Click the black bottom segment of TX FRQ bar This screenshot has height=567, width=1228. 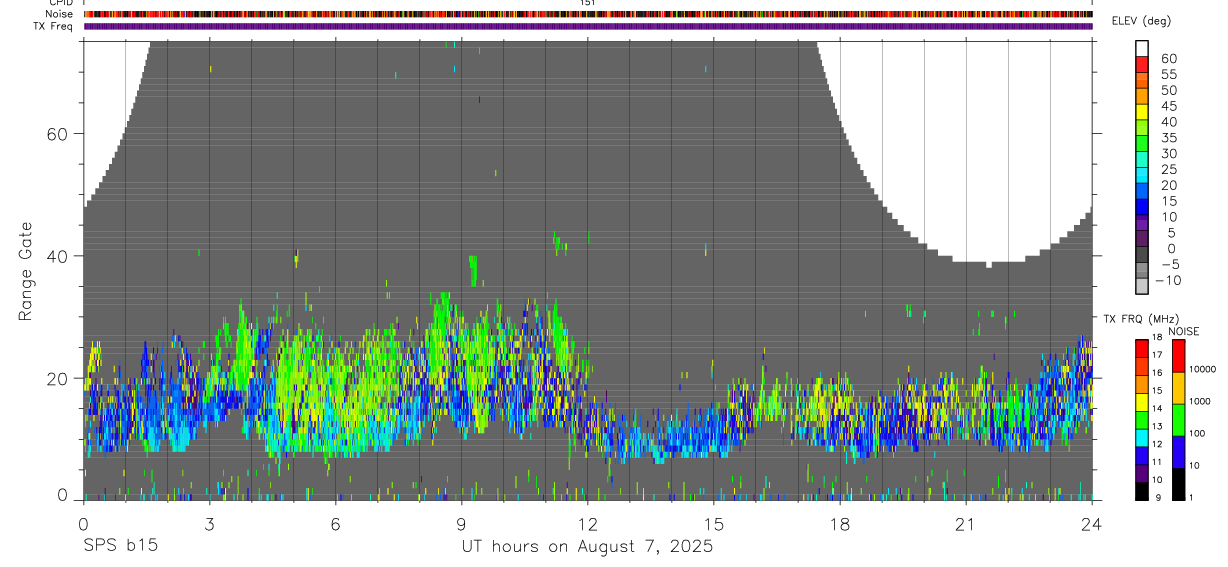1142,490
